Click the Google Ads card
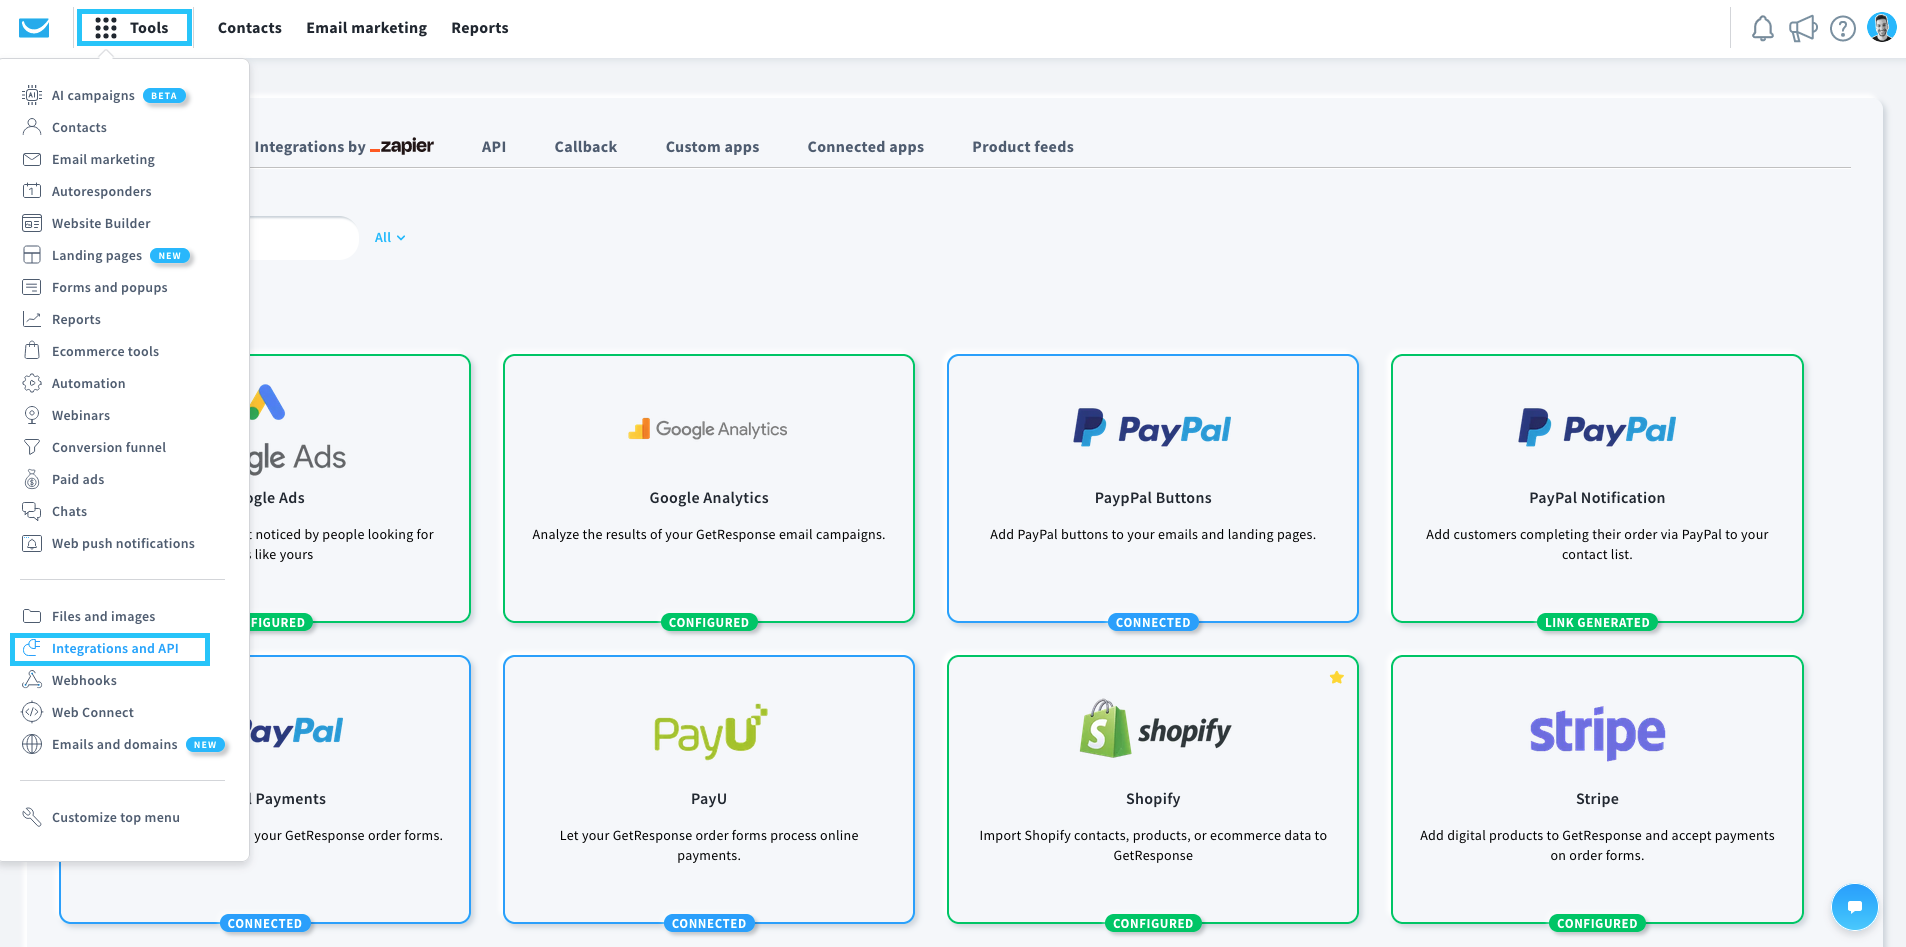The width and height of the screenshot is (1906, 947). [x=359, y=488]
